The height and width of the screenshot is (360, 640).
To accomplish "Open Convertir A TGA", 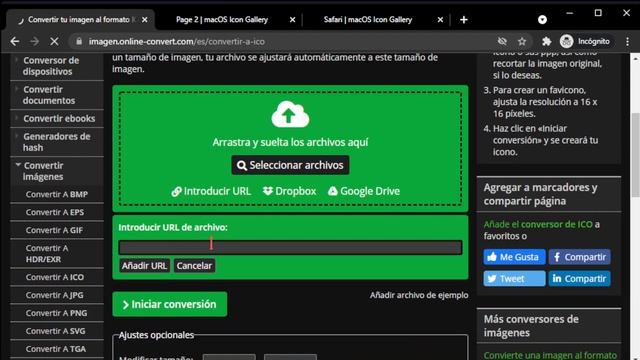I will coord(56,349).
